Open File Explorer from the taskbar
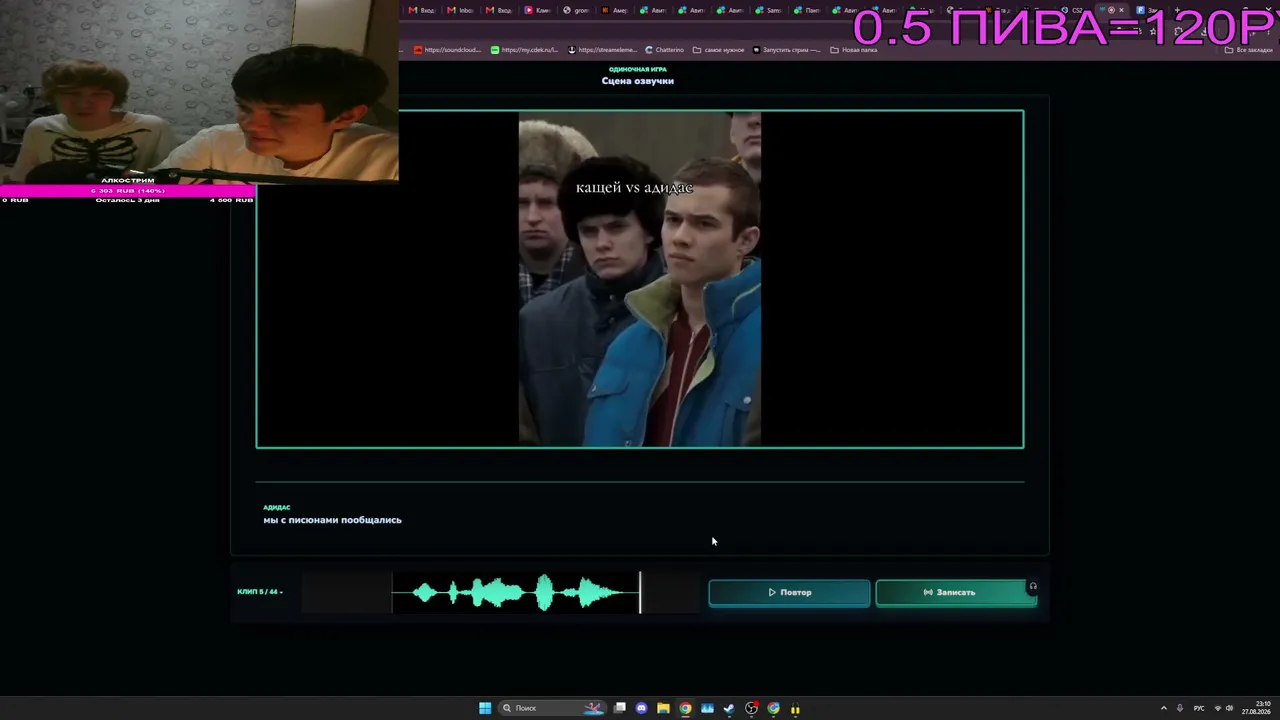1280x720 pixels. coord(663,708)
